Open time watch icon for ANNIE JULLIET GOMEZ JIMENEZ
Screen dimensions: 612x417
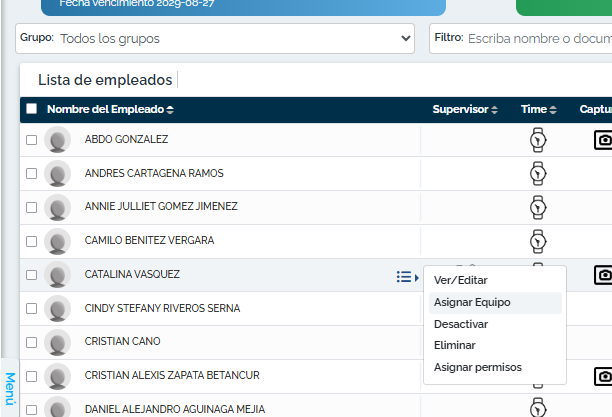coord(538,207)
